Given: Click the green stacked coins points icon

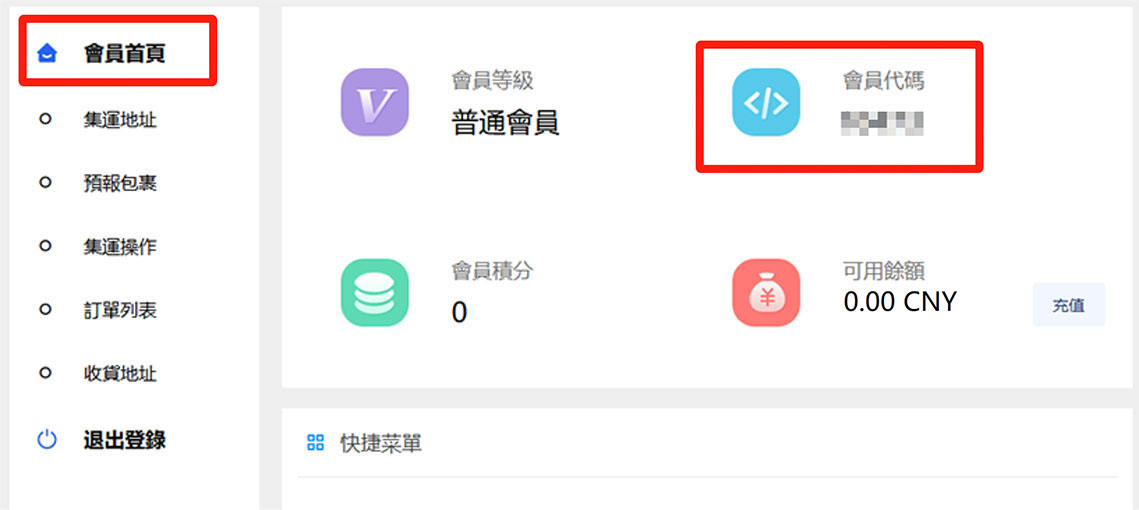Looking at the screenshot, I should point(375,293).
